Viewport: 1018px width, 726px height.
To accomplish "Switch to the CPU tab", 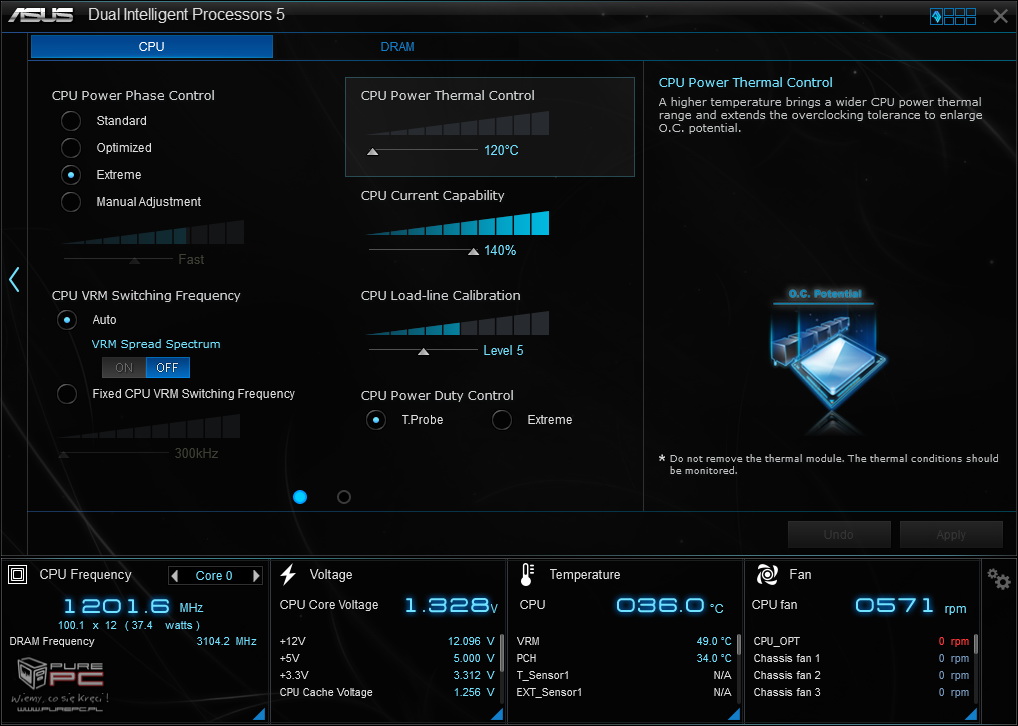I will [152, 47].
